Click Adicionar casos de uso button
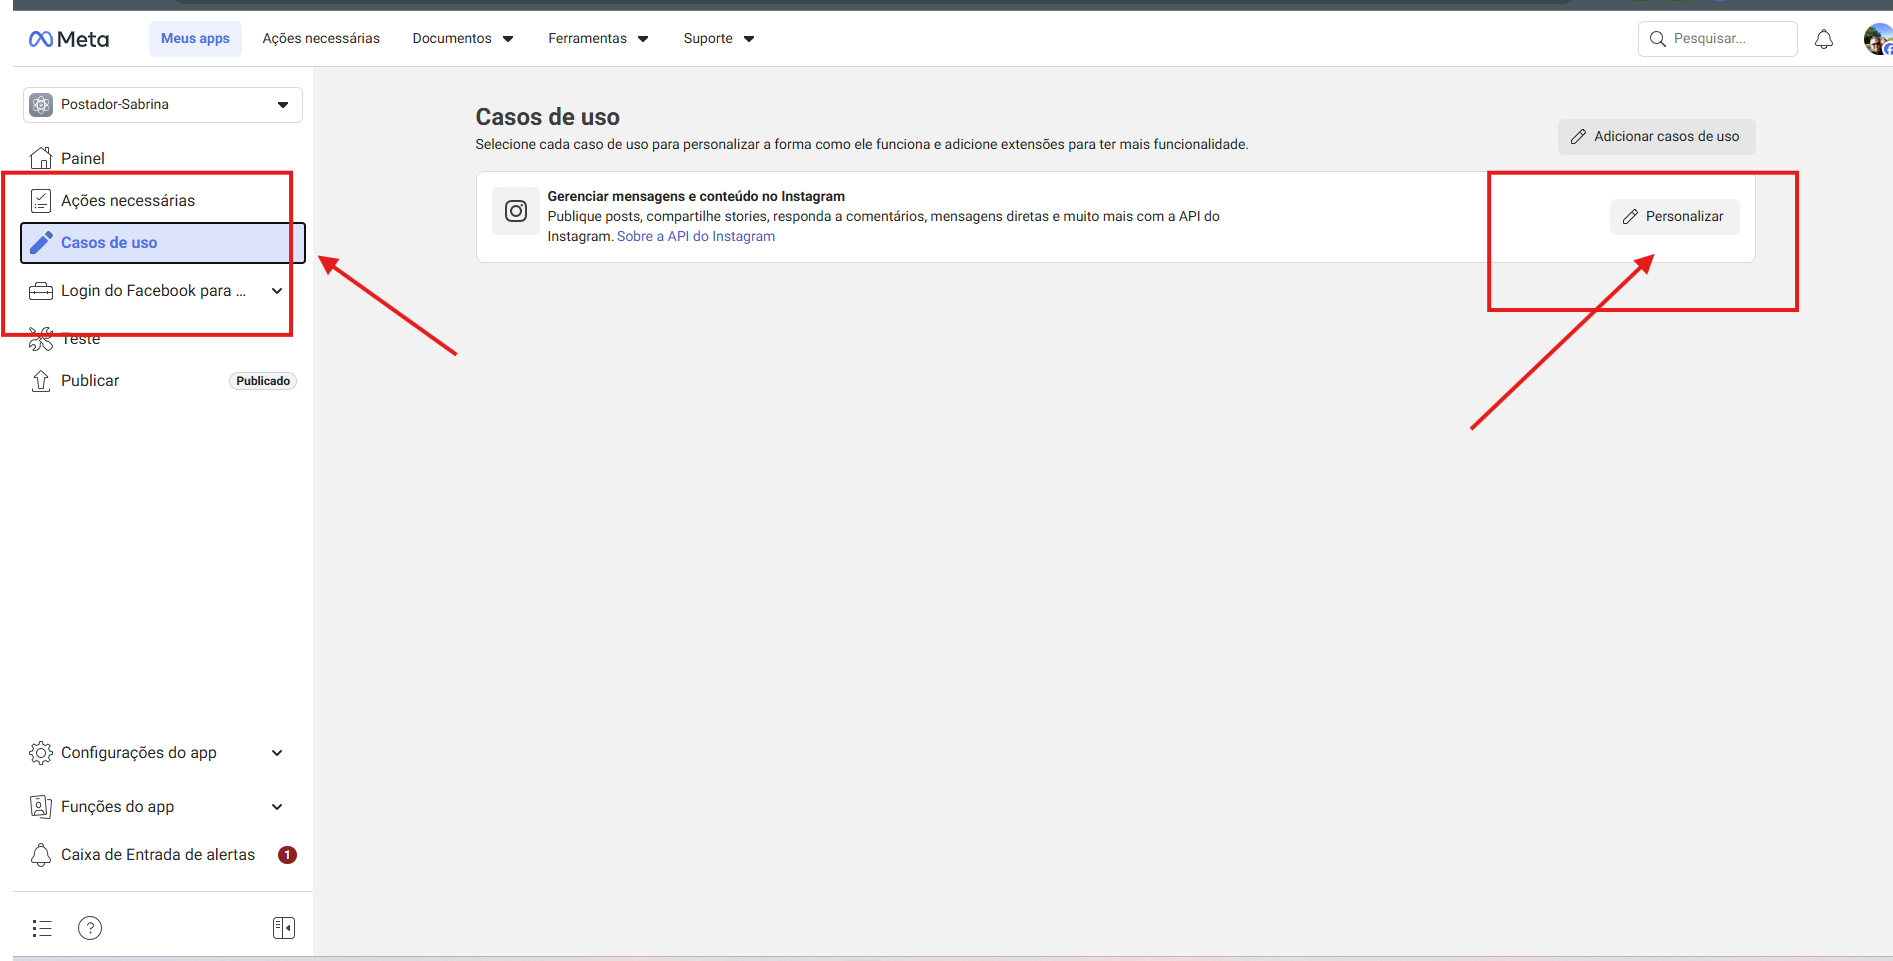This screenshot has height=961, width=1893. [x=1656, y=137]
